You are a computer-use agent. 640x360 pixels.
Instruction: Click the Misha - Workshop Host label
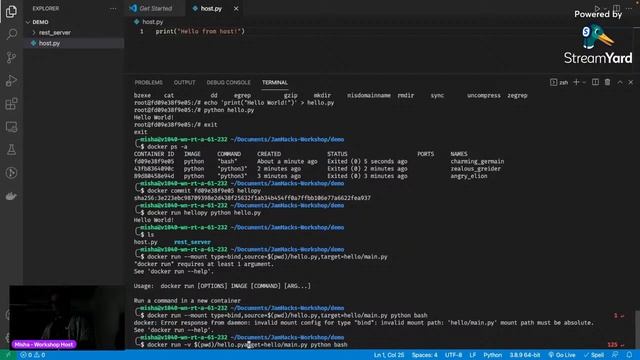click(44, 344)
